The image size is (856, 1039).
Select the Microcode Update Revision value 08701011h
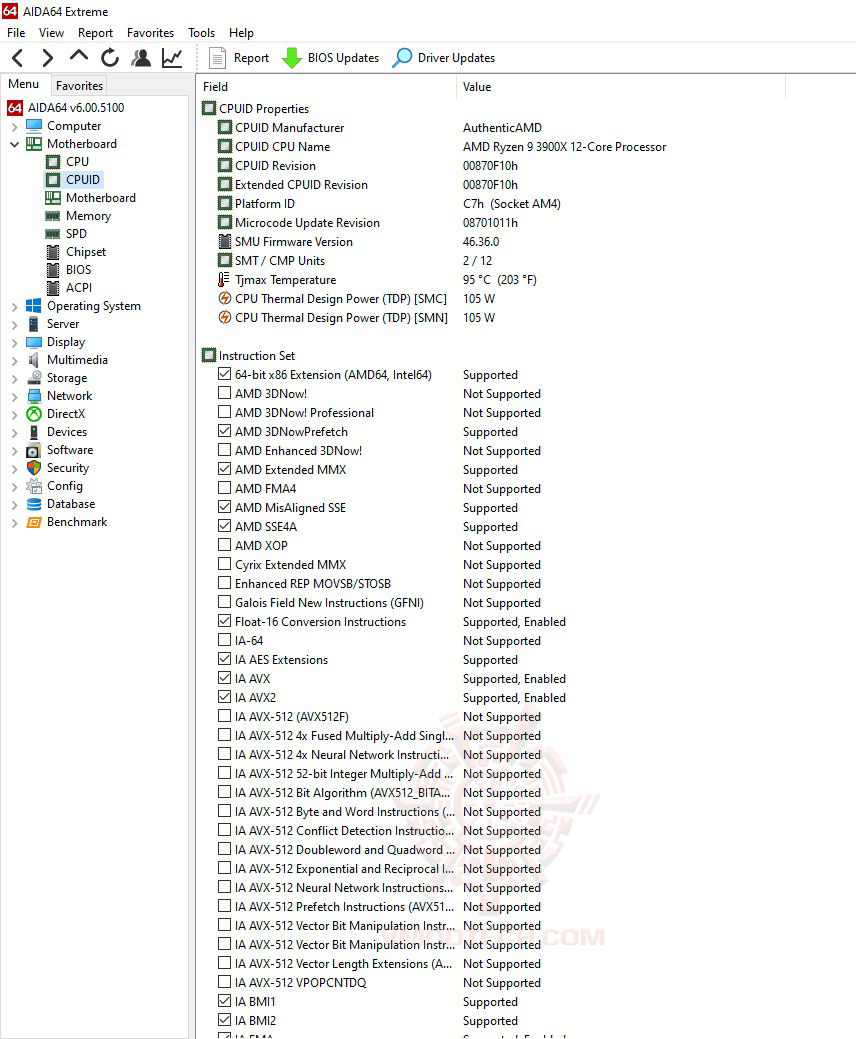490,223
